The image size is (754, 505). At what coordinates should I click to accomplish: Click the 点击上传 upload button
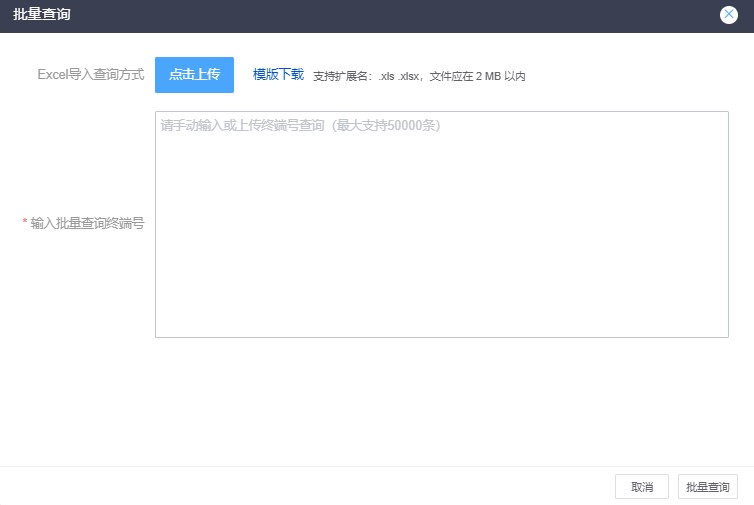(x=194, y=75)
